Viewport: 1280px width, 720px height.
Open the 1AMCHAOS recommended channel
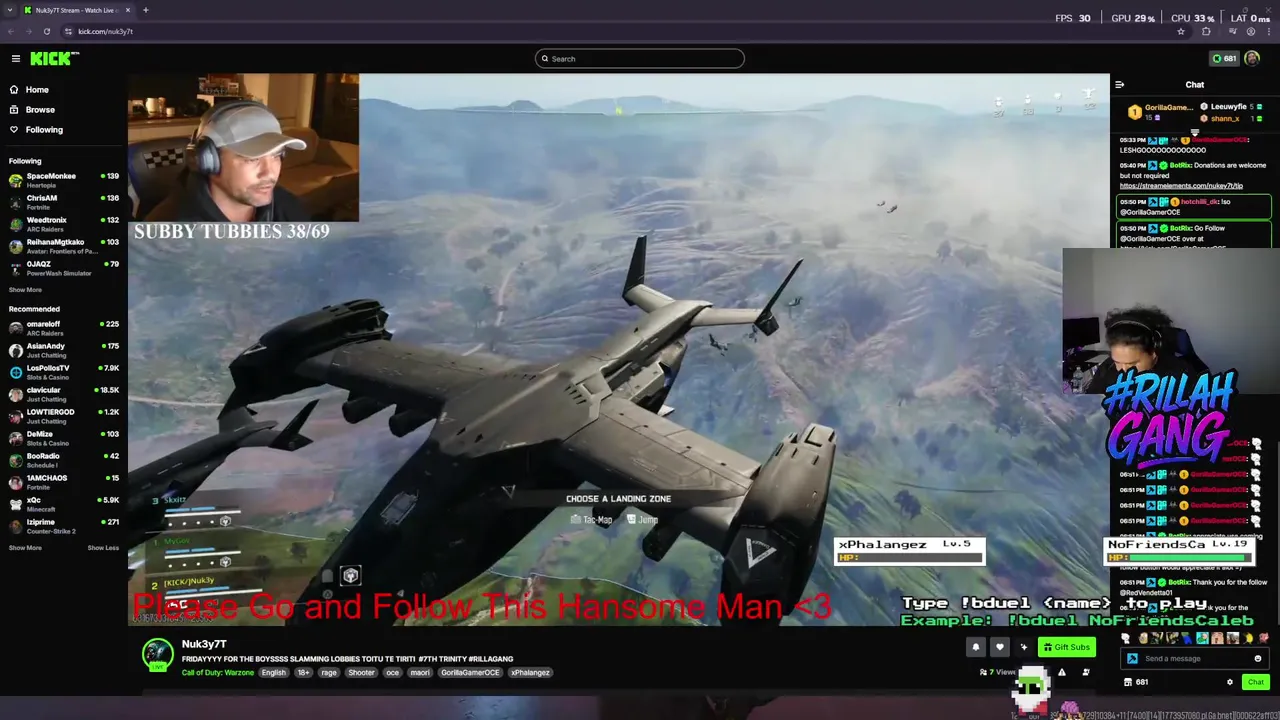[63, 482]
